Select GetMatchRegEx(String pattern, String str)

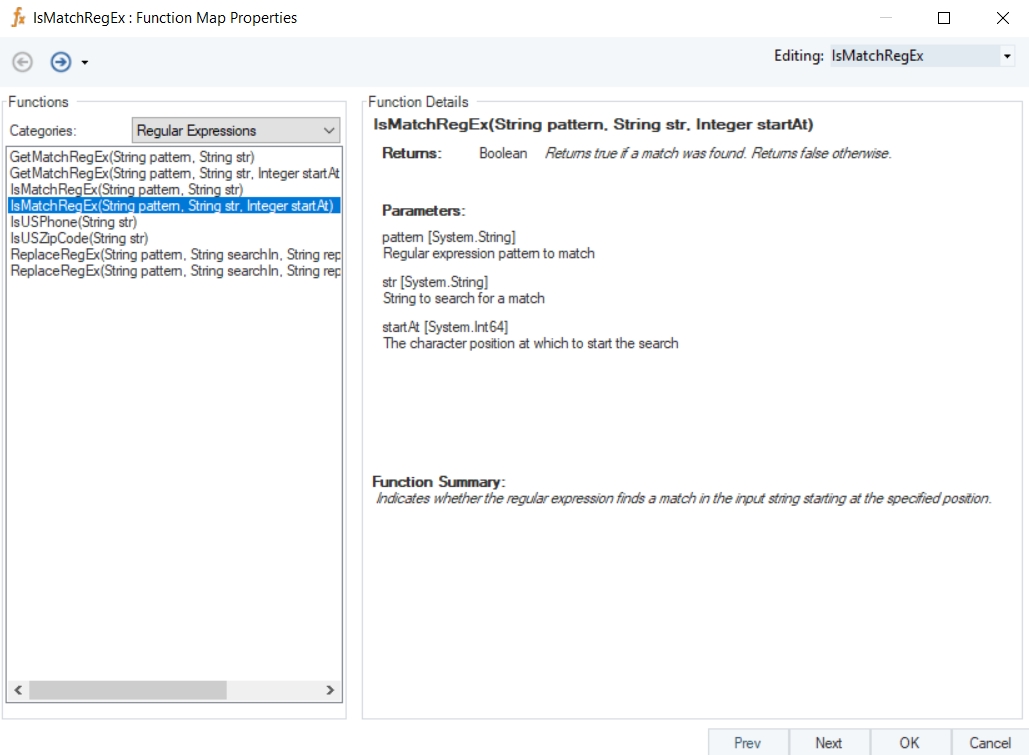pos(132,157)
